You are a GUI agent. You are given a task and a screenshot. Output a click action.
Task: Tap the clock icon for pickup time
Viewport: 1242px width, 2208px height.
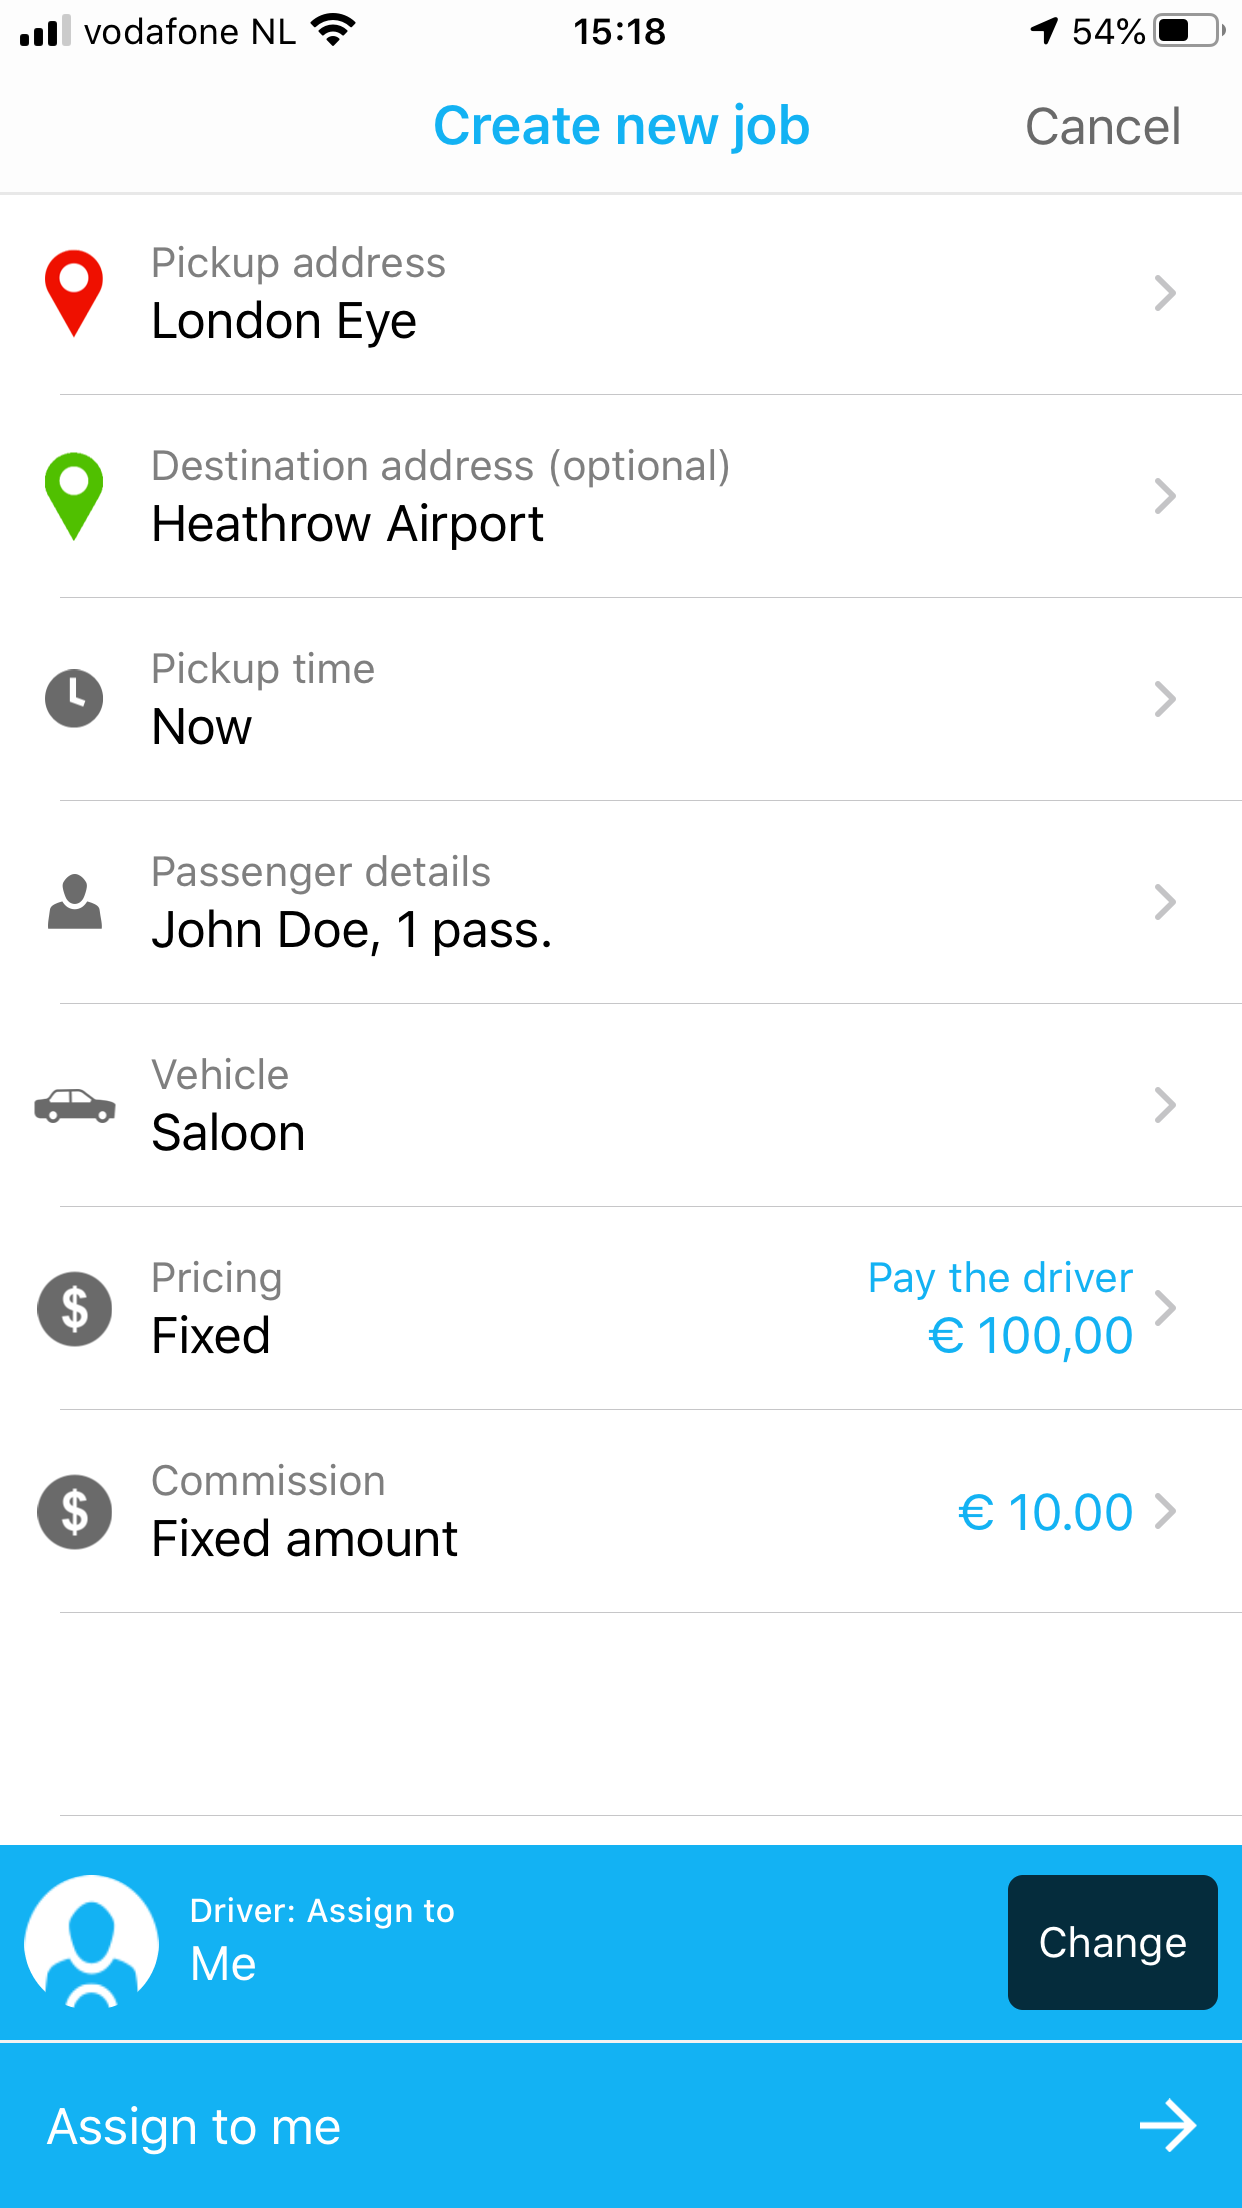tap(74, 698)
